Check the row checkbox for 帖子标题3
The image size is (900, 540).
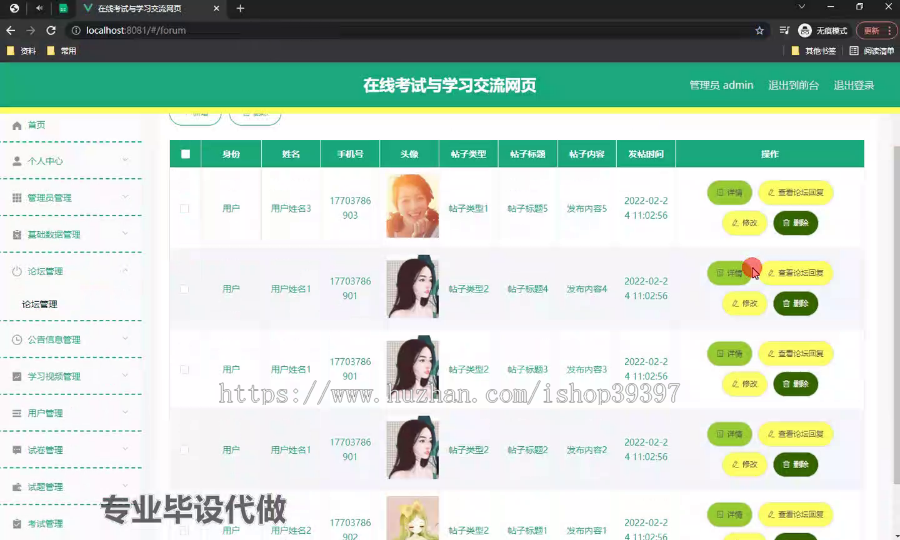coord(184,370)
